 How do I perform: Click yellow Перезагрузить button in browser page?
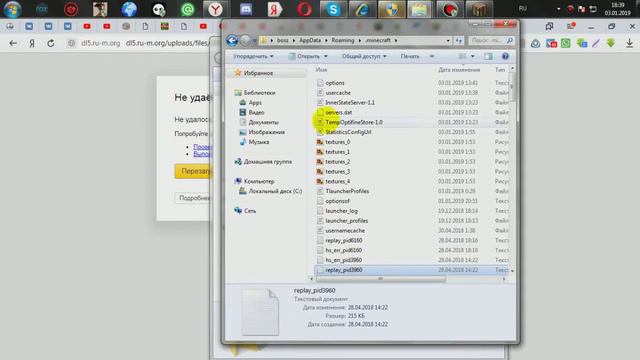[193, 171]
